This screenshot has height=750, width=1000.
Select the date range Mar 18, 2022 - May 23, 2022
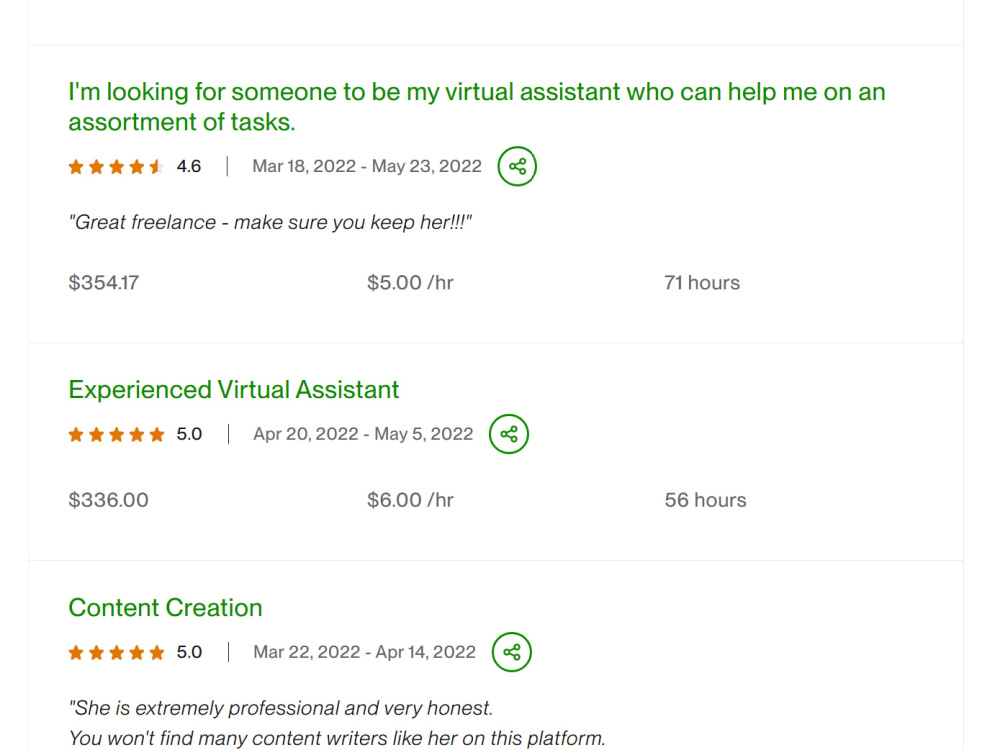367,166
